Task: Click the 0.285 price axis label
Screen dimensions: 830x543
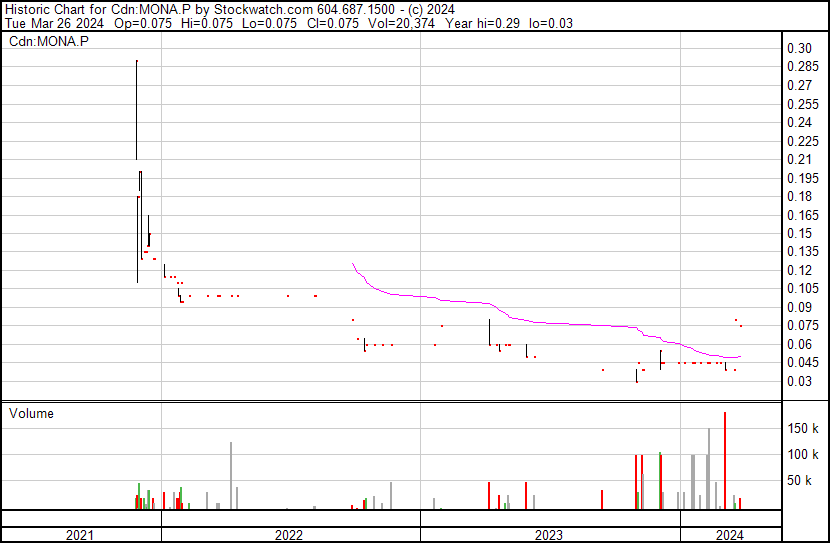Action: pyautogui.click(x=802, y=67)
